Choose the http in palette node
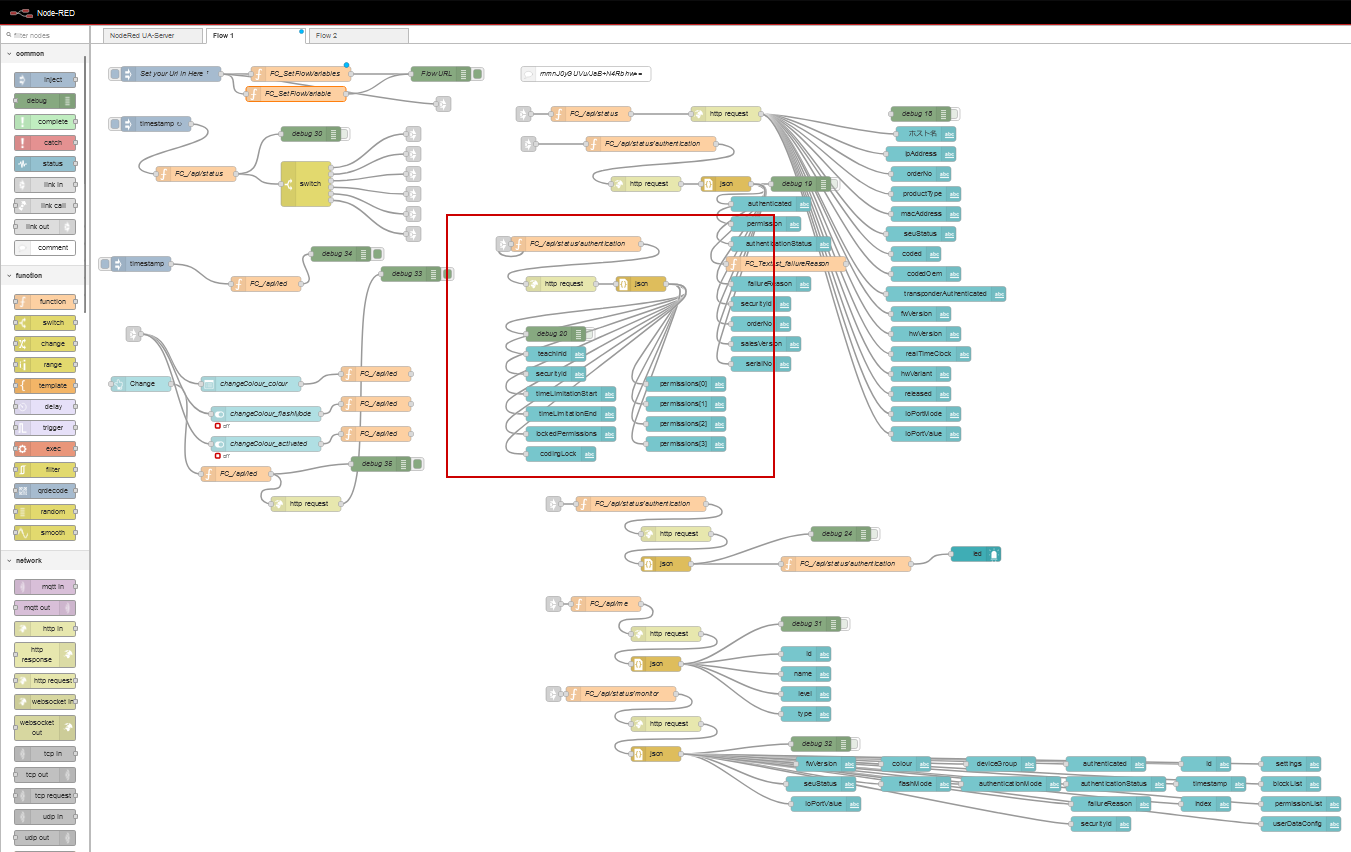Viewport: 1351px width, 852px height. click(45, 629)
